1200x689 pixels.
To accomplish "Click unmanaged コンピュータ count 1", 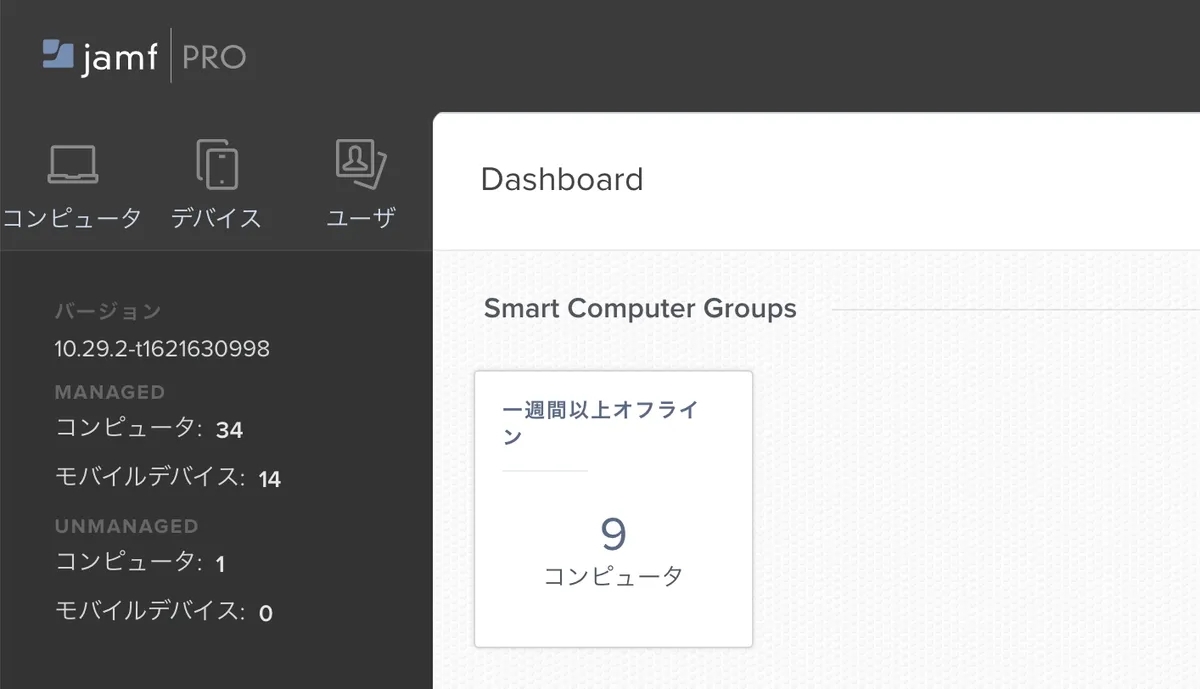I will [x=220, y=564].
